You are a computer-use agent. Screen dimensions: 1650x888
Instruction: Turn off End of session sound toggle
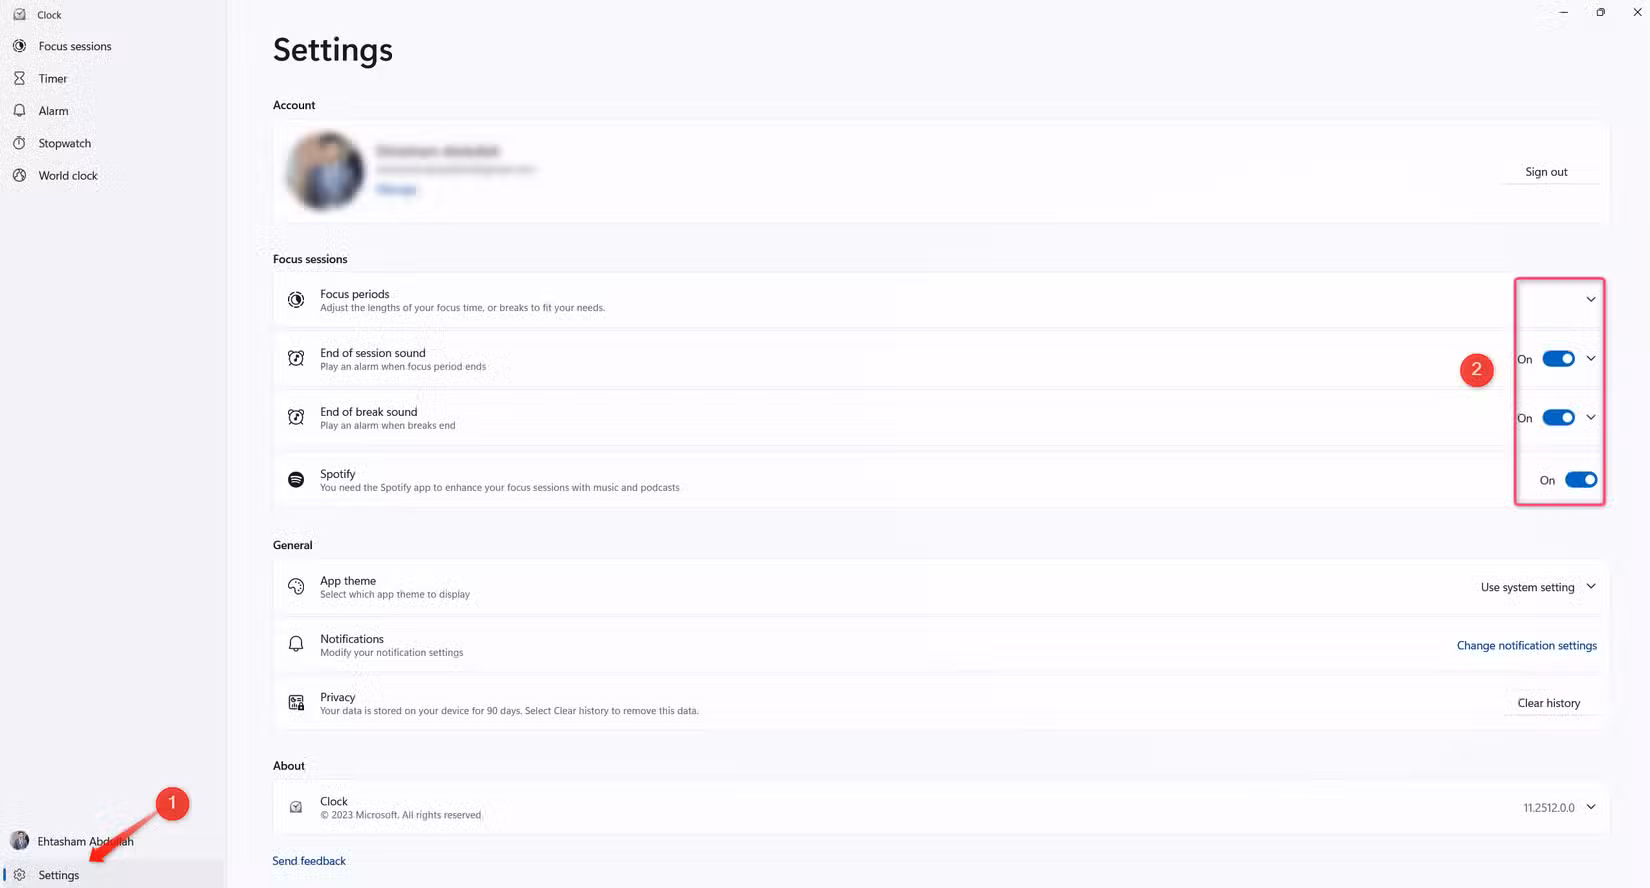(x=1558, y=359)
